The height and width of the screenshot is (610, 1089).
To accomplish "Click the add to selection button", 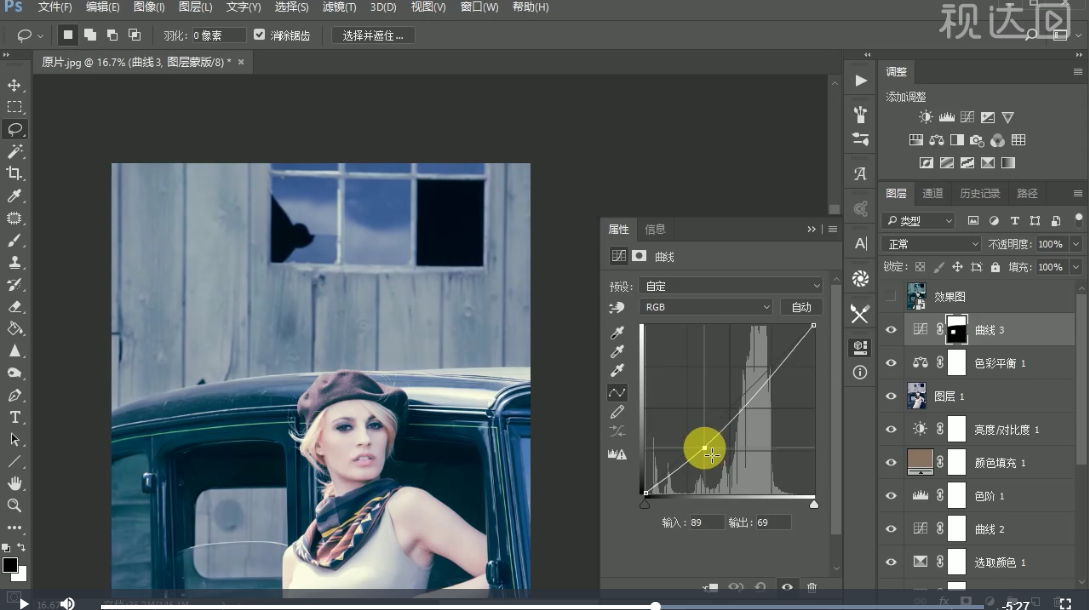I will 90,35.
